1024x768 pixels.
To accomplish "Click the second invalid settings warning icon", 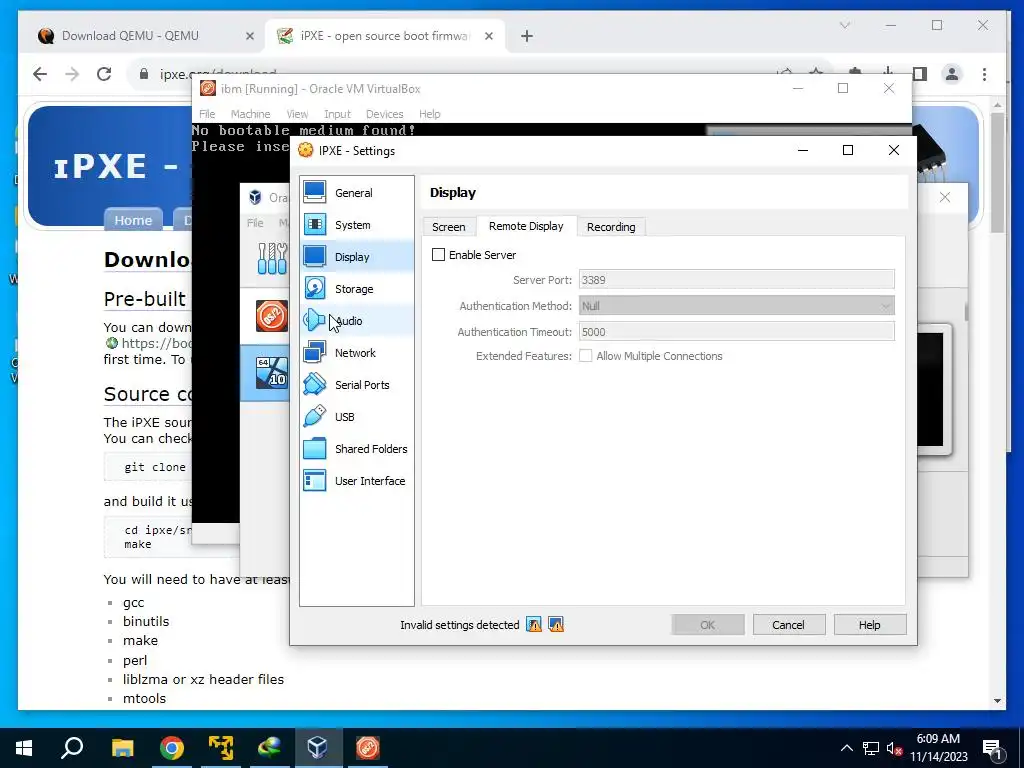I will [556, 625].
